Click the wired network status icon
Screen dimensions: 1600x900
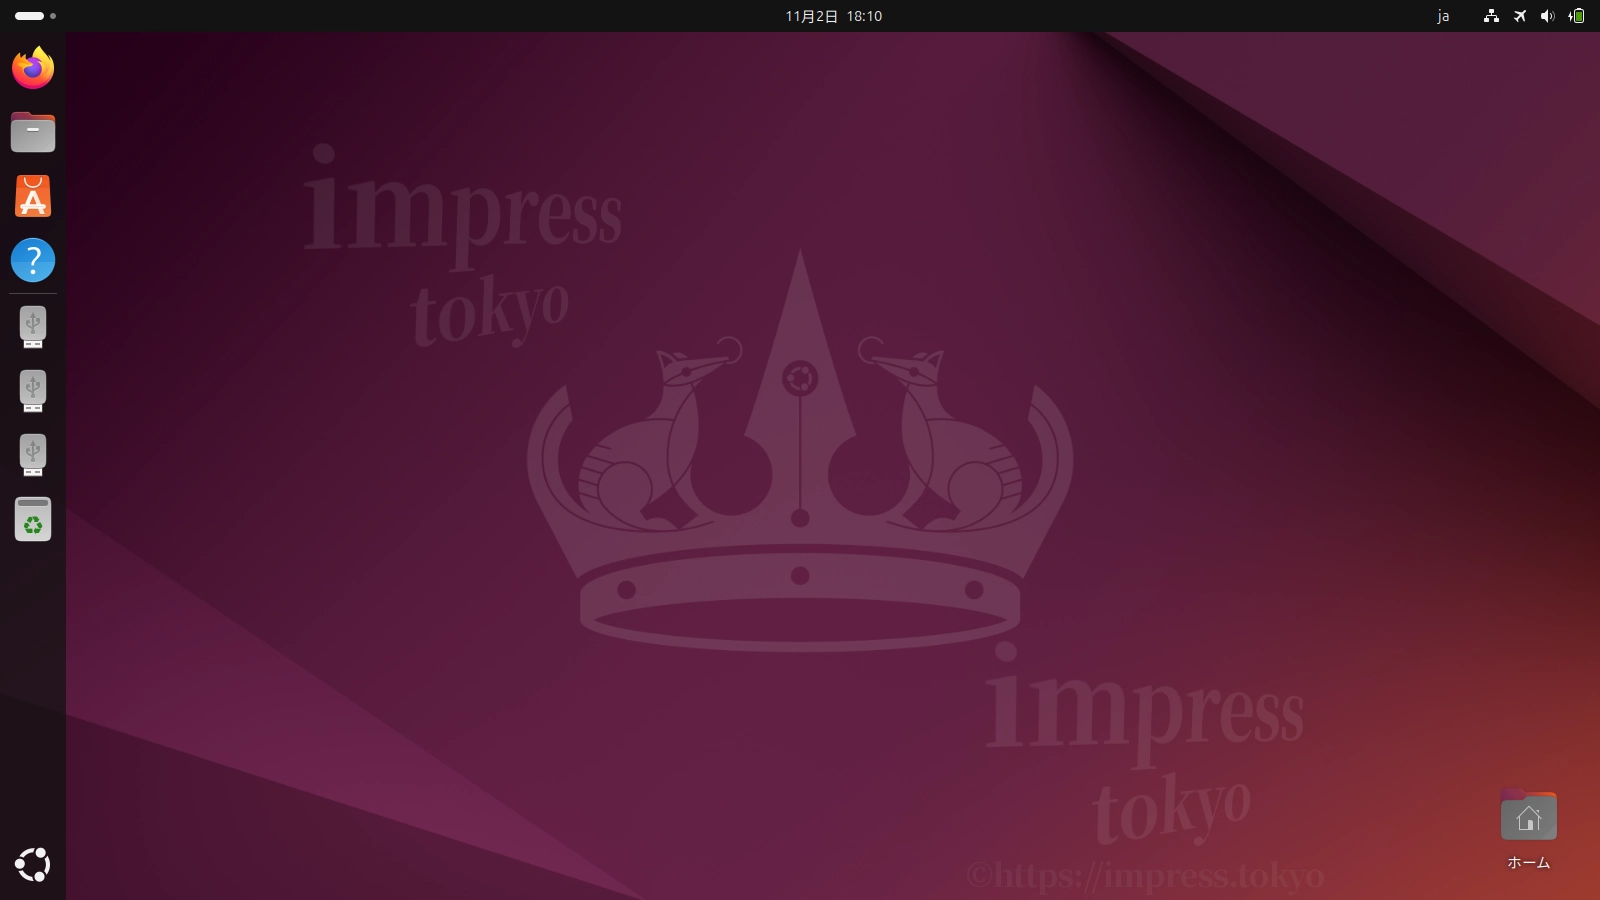(1491, 16)
